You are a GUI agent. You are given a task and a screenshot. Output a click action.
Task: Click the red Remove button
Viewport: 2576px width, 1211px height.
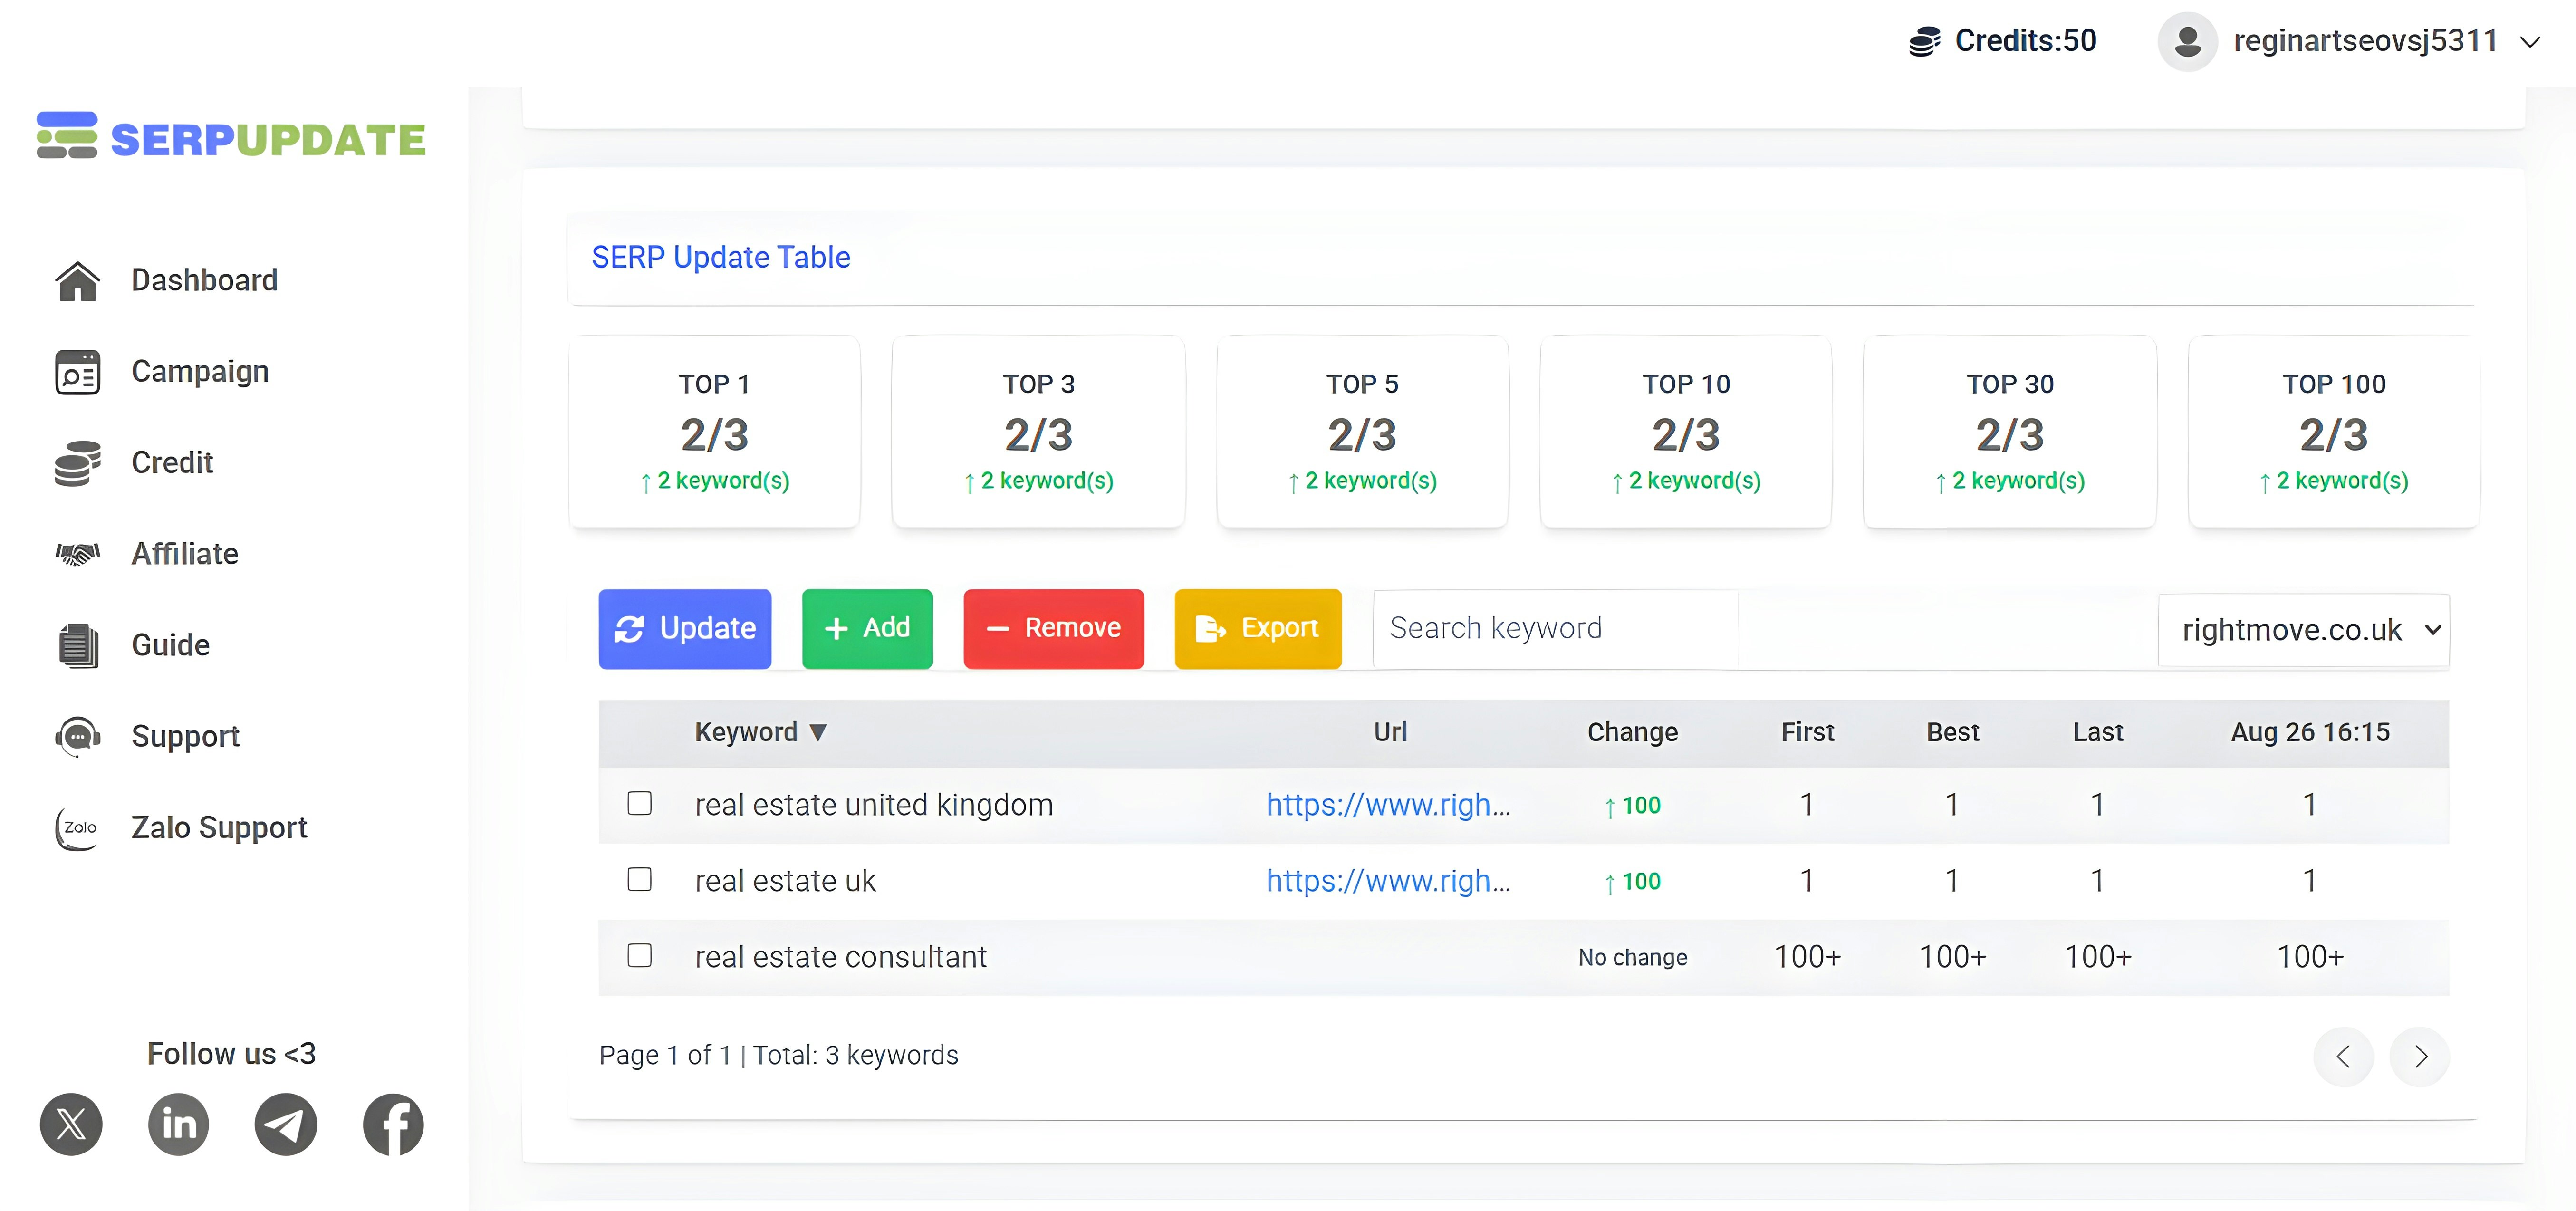tap(1053, 628)
